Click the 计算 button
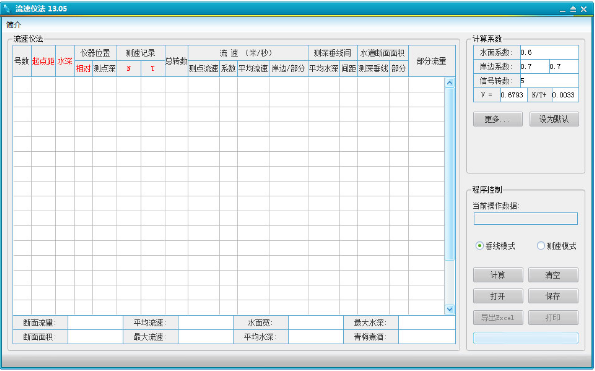The height and width of the screenshot is (371, 595). point(498,275)
